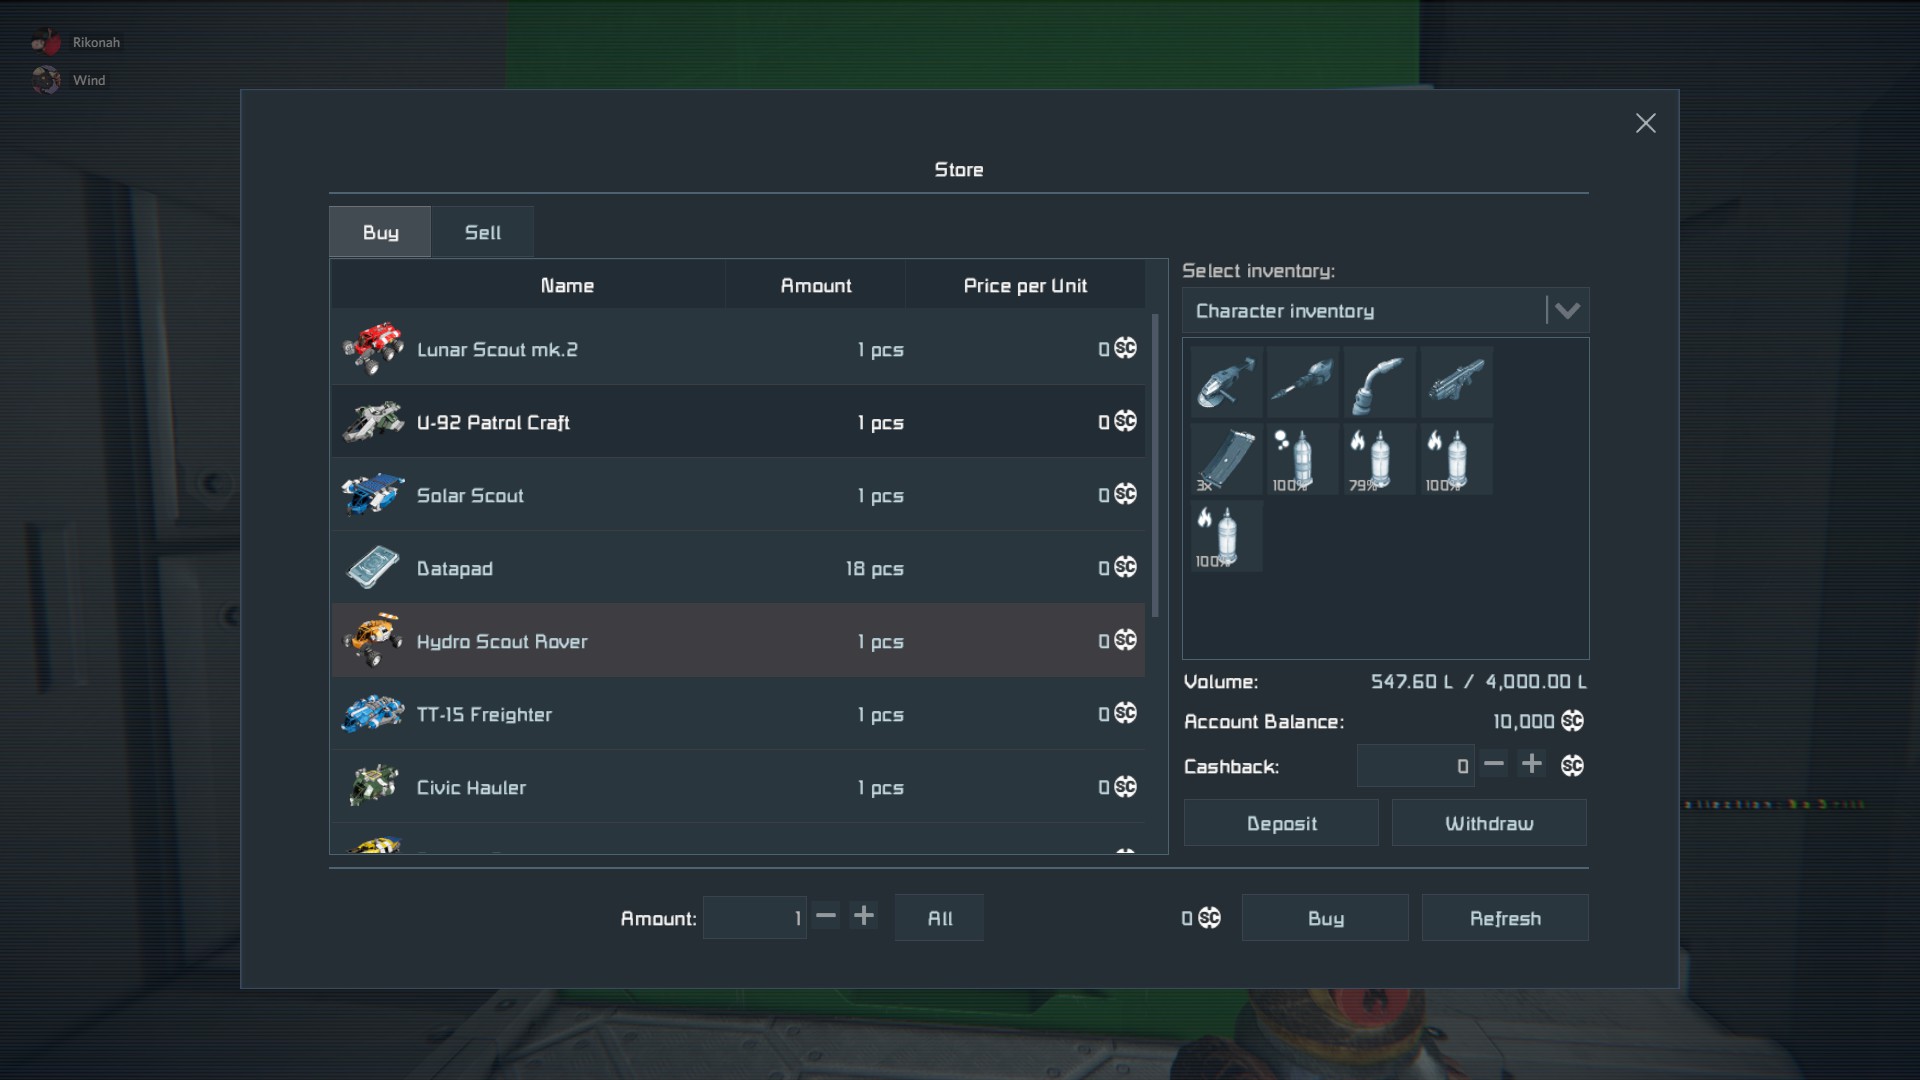Select the angle grinder in inventory
This screenshot has height=1080, width=1920.
click(1226, 382)
